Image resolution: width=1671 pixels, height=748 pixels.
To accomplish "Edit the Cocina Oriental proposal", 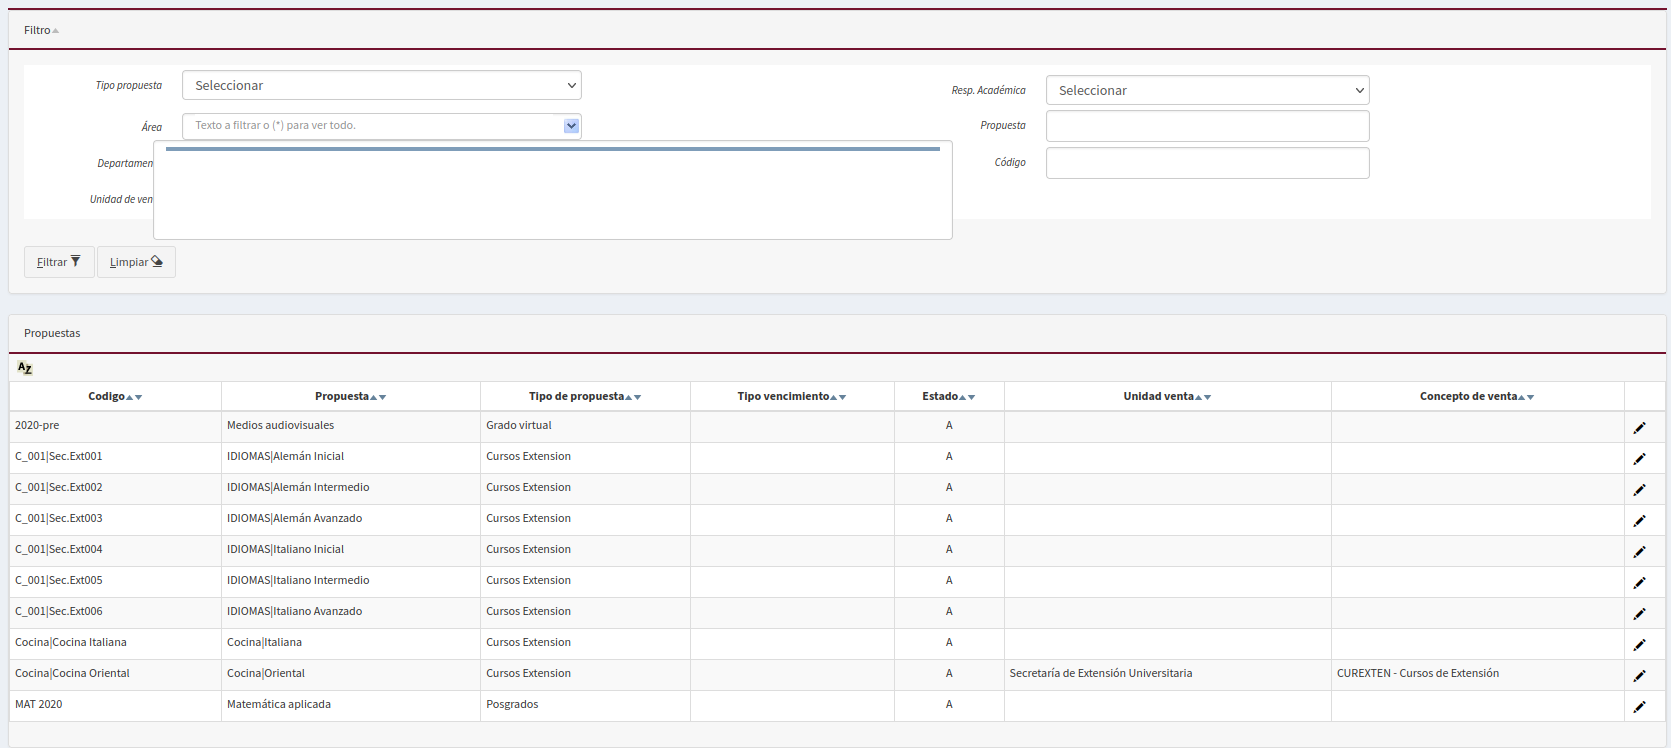I will (x=1639, y=676).
